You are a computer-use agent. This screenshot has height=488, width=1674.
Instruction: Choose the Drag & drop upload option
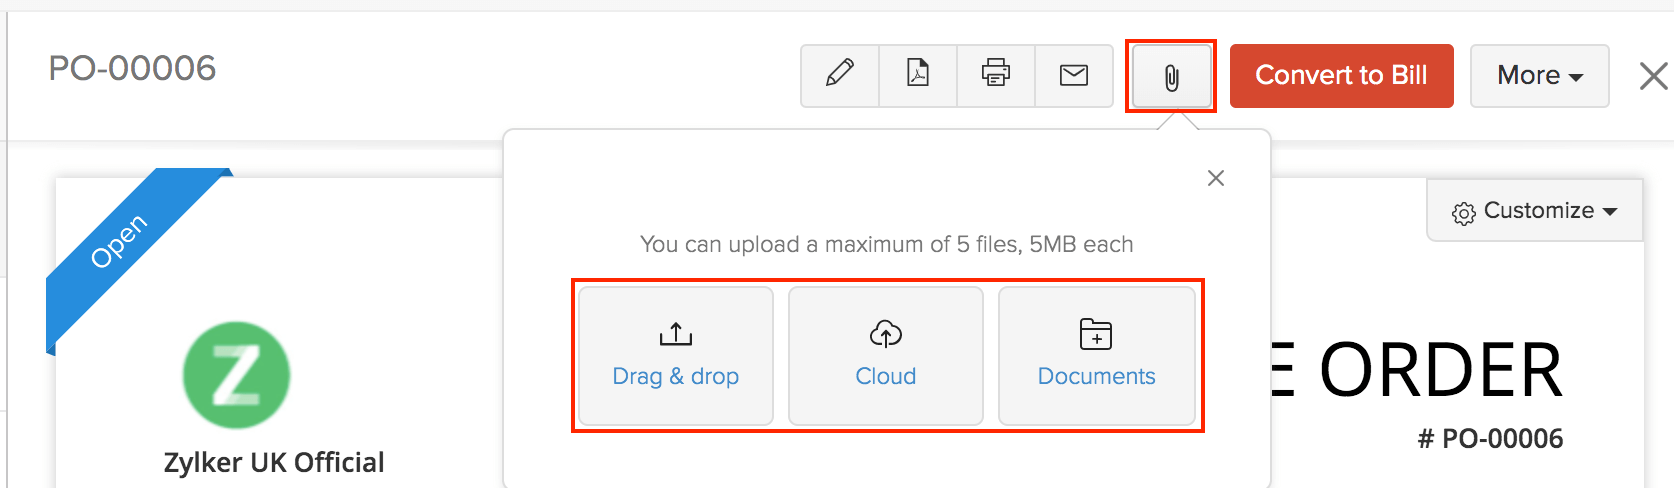tap(676, 356)
